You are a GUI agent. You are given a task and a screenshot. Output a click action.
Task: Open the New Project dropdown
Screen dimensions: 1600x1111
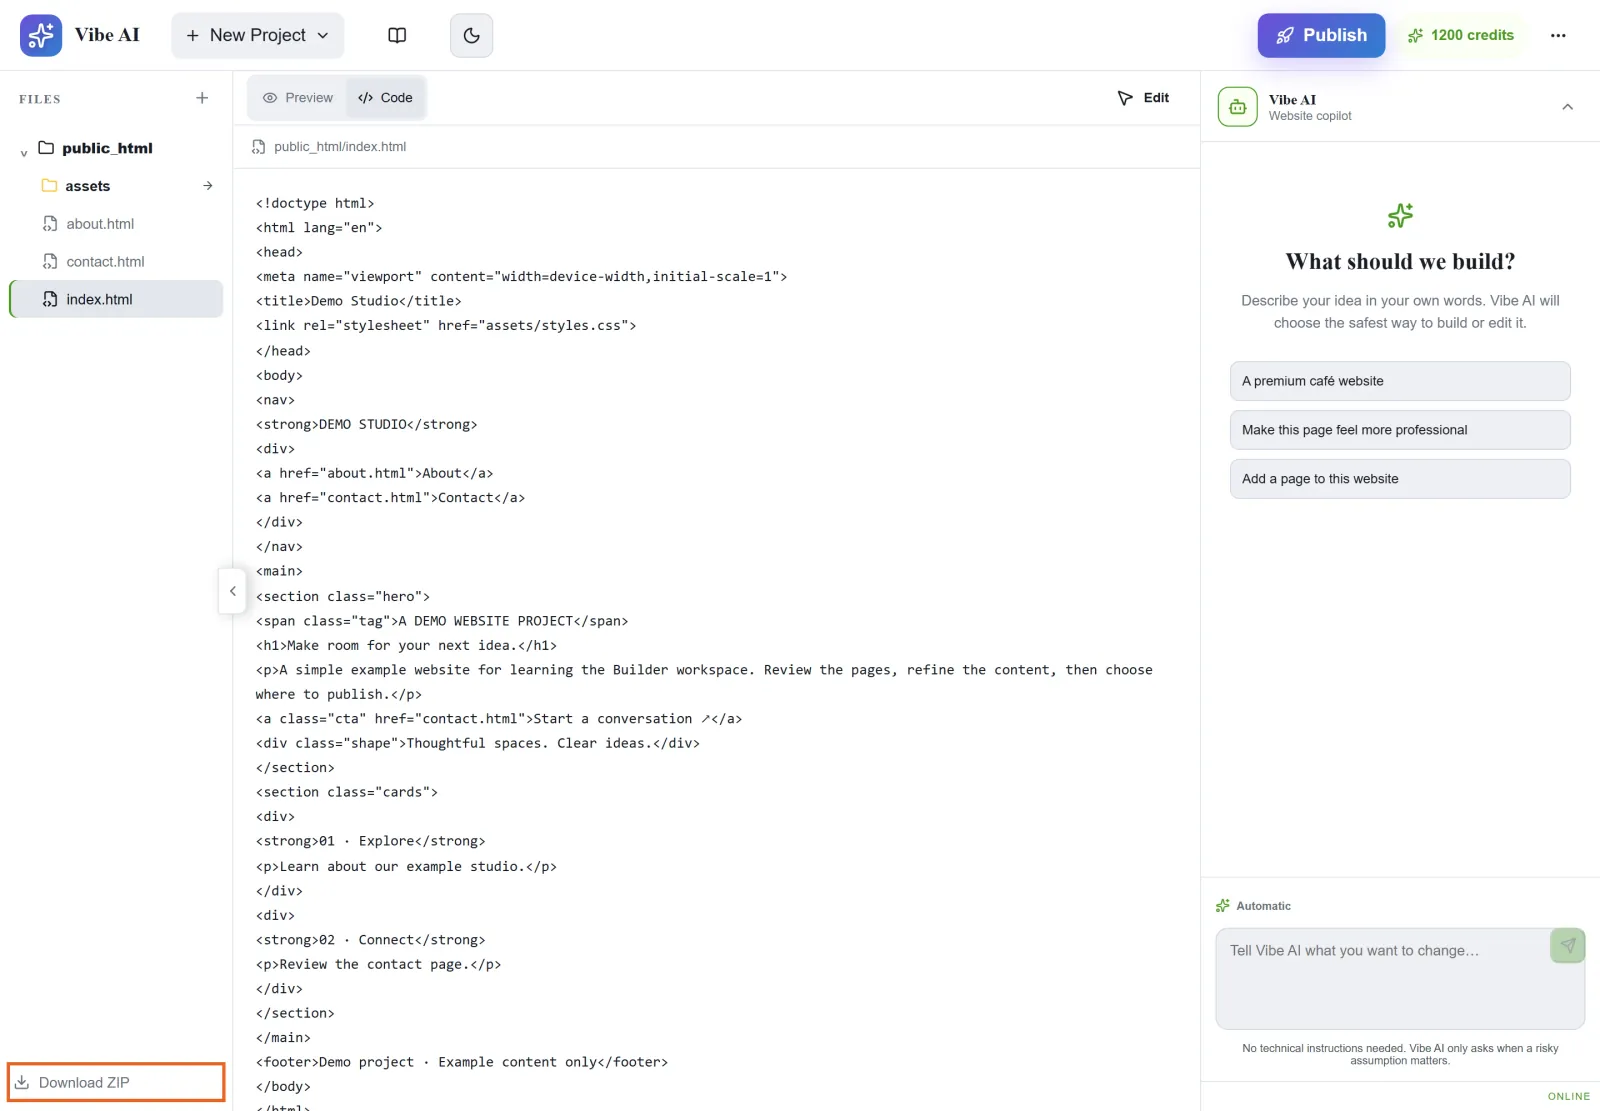pos(258,35)
